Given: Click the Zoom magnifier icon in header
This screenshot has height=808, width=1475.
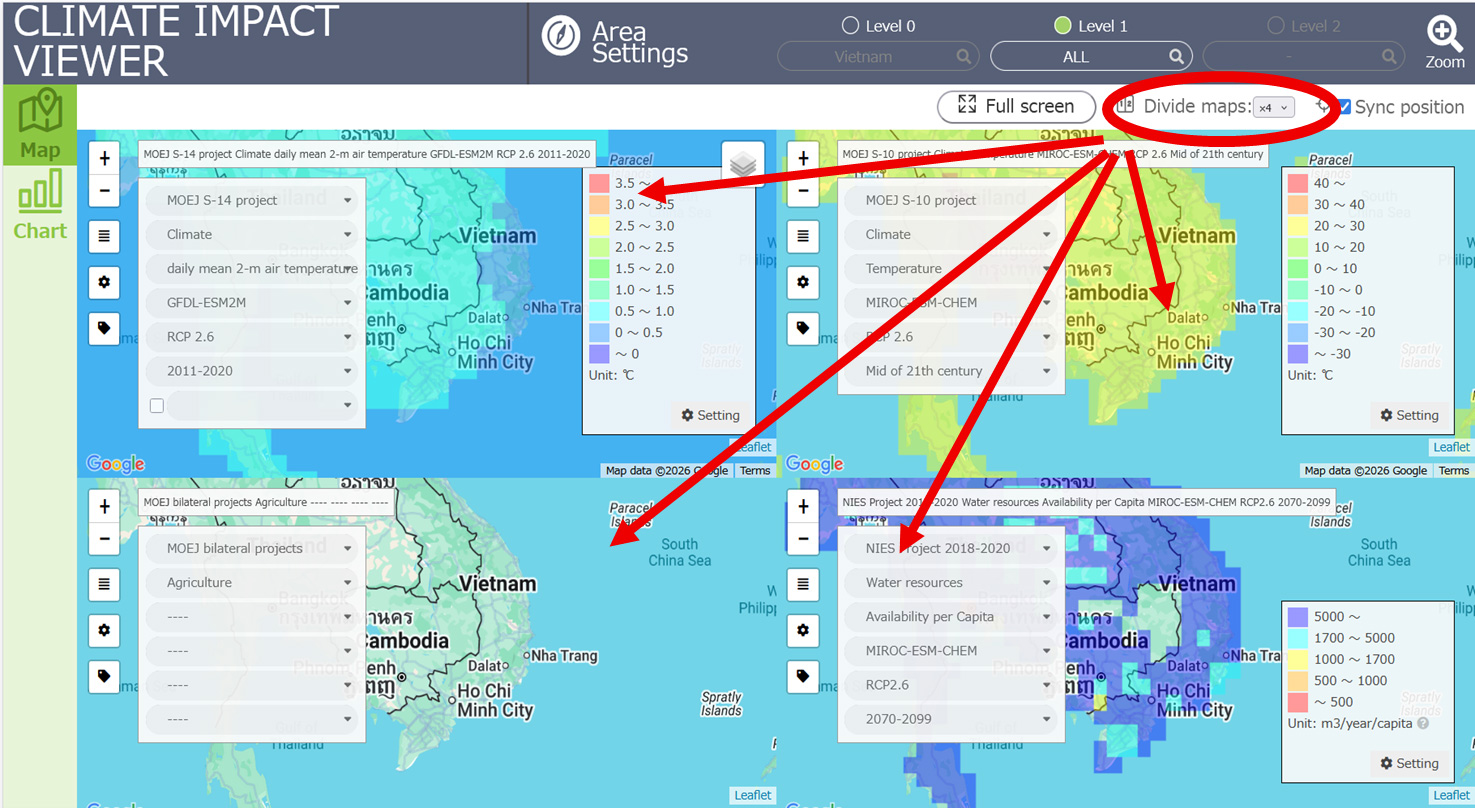Looking at the screenshot, I should (1445, 34).
